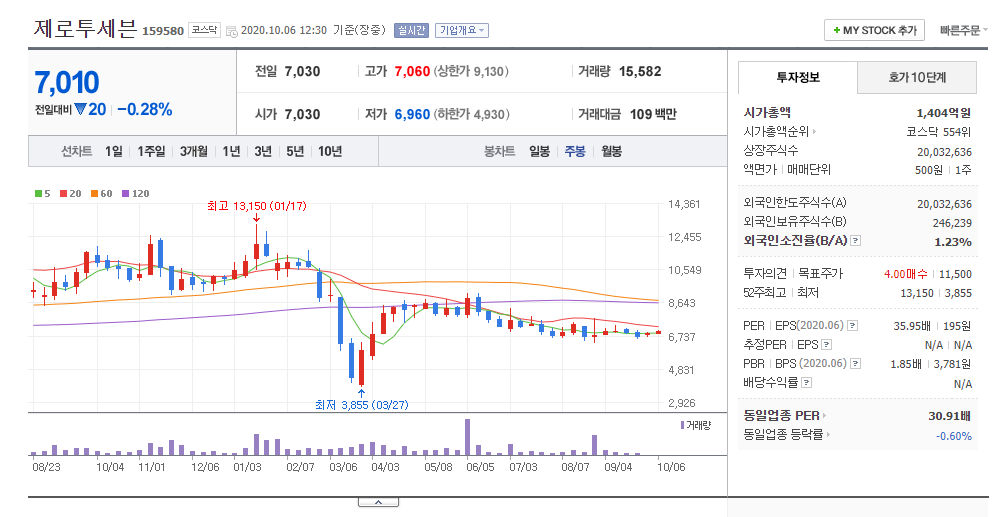Click the 코스닥 market badge
Screen dimensions: 1008x517
coord(204,30)
